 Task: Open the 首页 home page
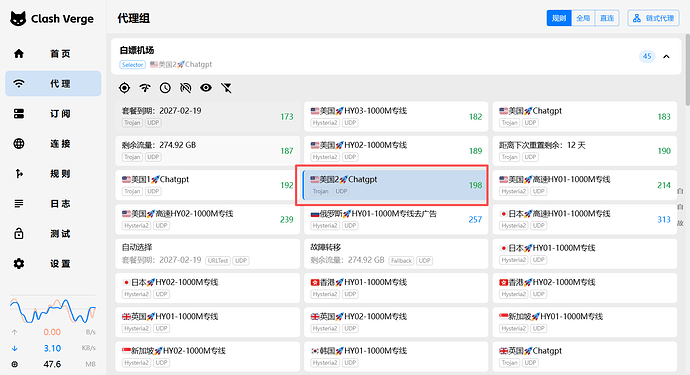(x=53, y=54)
